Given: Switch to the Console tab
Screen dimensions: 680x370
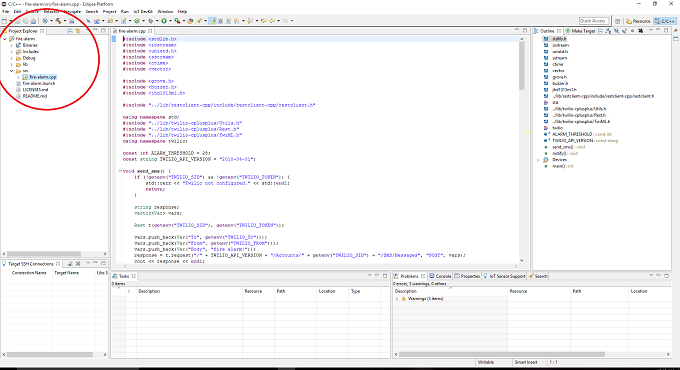Looking at the screenshot, I should click(x=440, y=276).
